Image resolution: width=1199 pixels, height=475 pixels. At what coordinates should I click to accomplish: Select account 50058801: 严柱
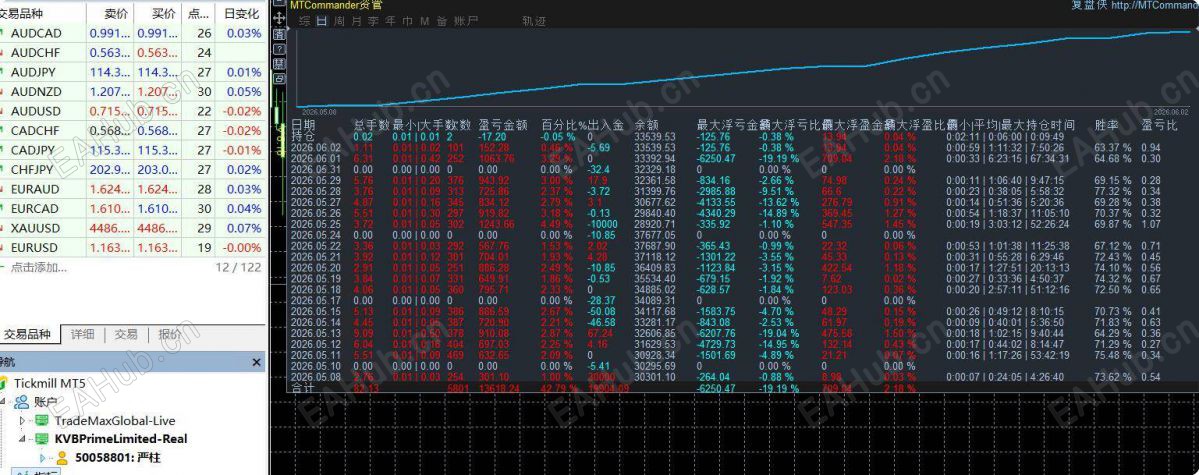pos(118,457)
